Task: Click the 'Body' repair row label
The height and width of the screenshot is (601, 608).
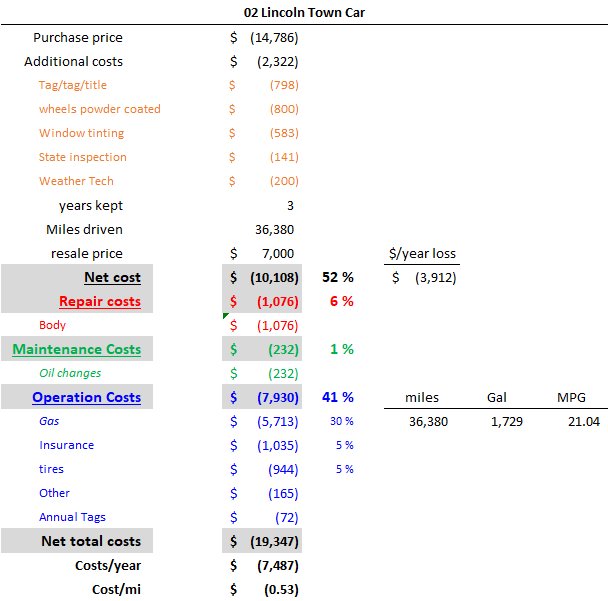Action: tap(52, 325)
